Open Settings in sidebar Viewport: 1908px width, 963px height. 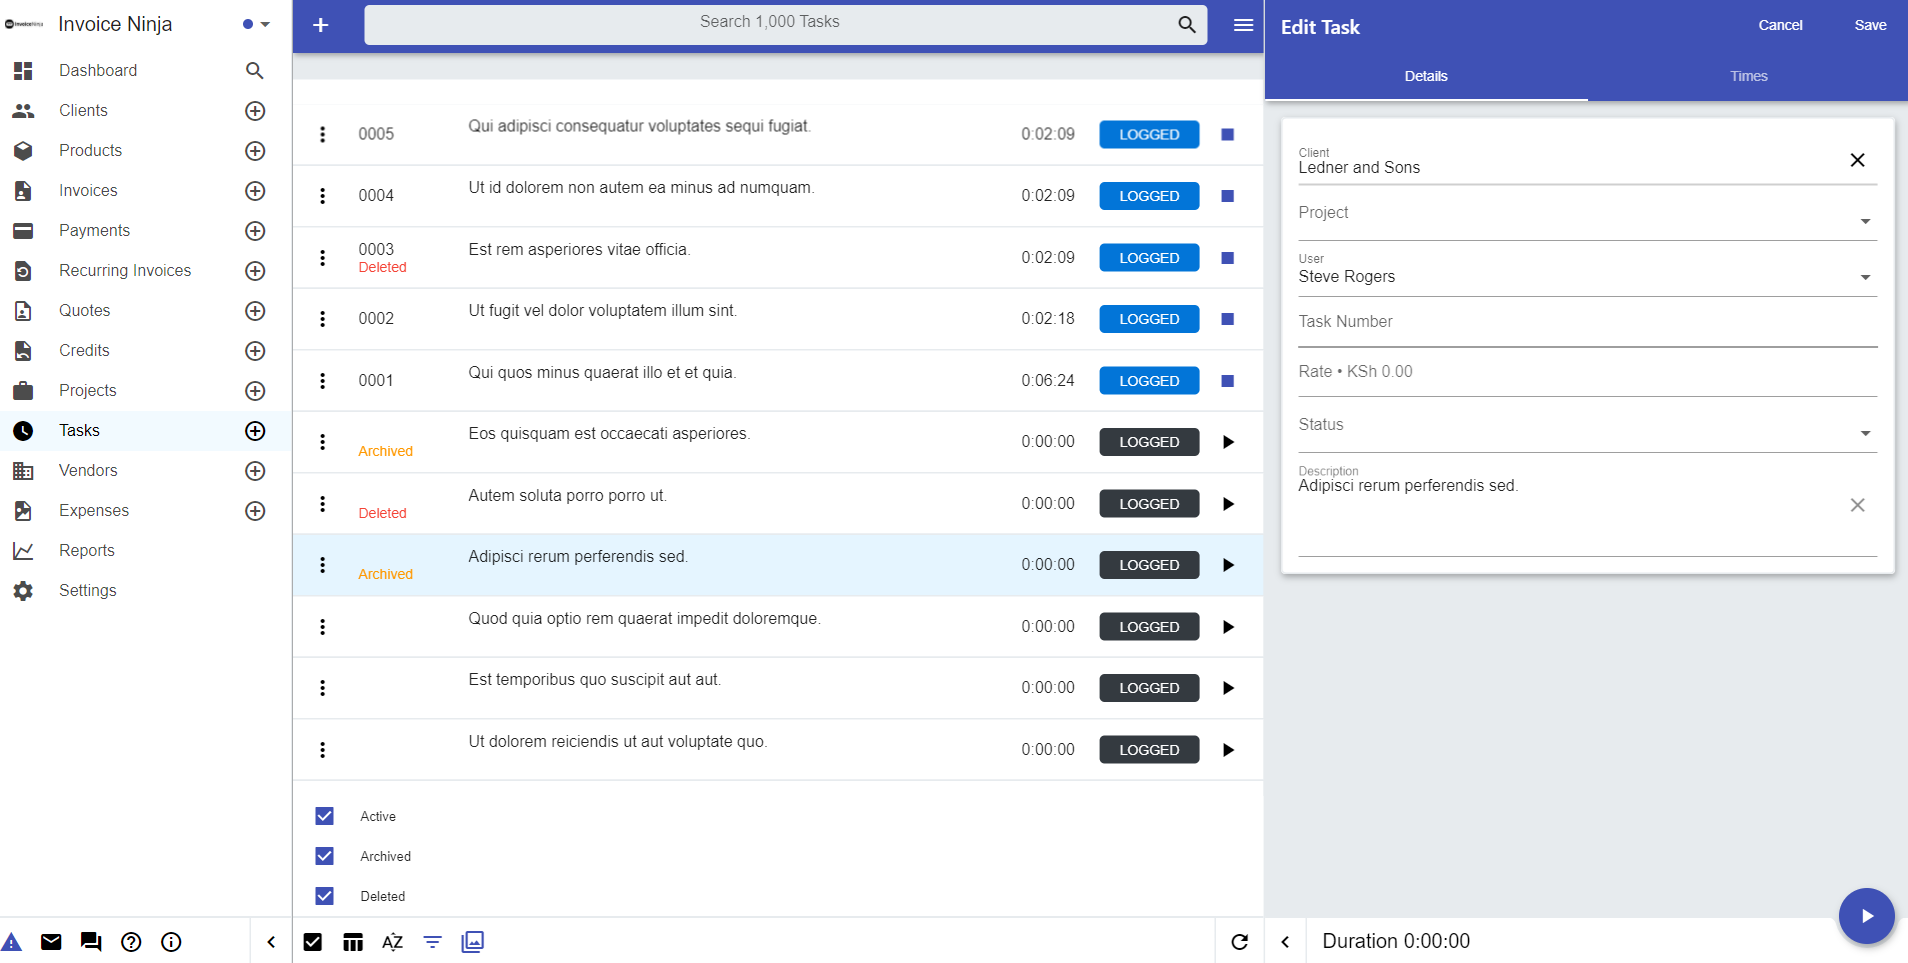point(88,591)
